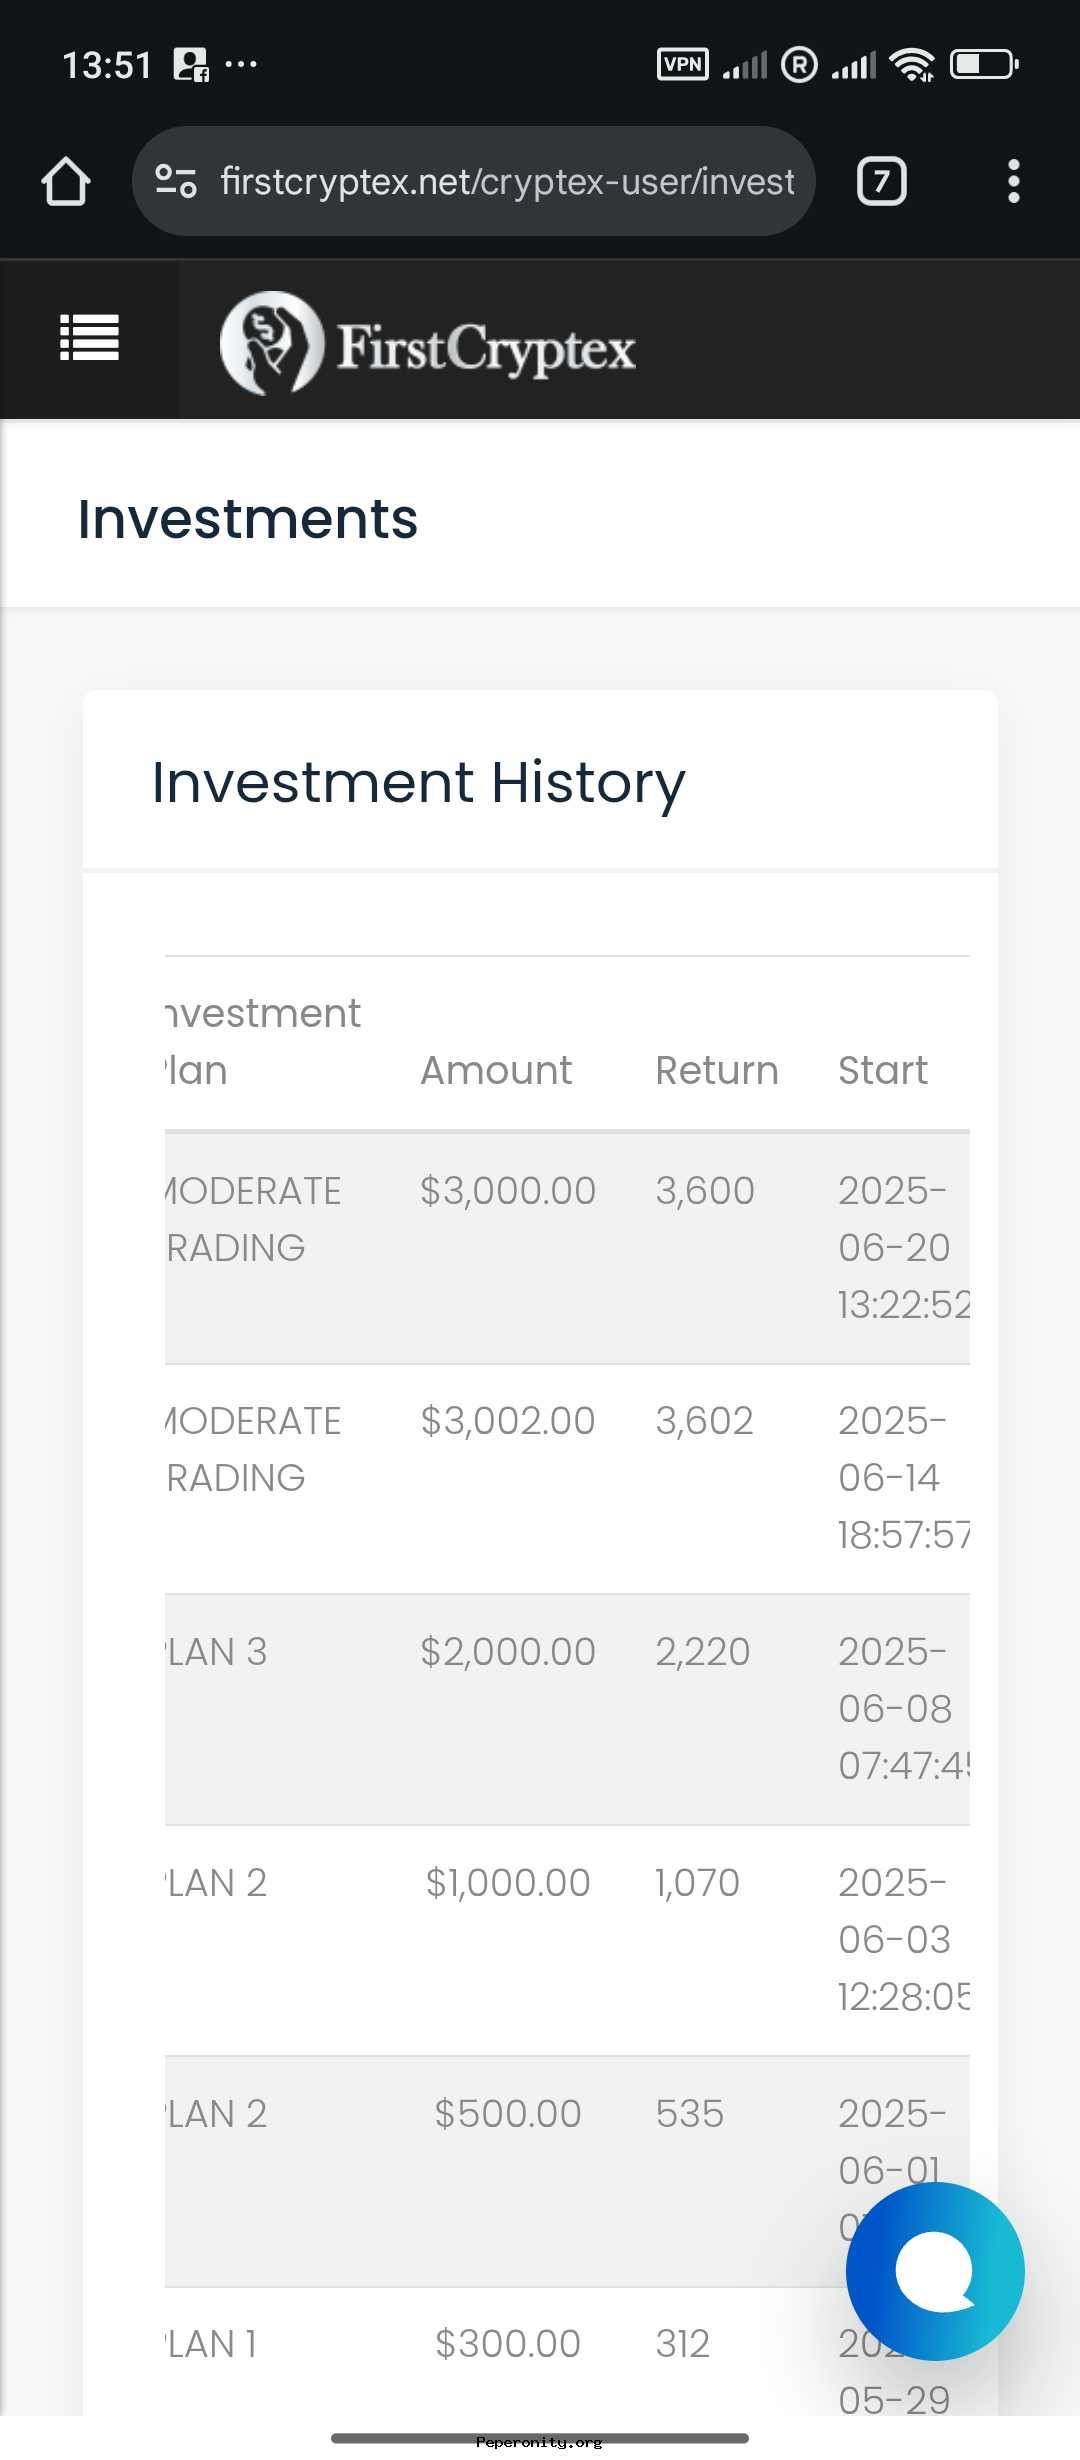The width and height of the screenshot is (1080, 2460).
Task: Tap the VPN status icon
Action: (x=683, y=64)
